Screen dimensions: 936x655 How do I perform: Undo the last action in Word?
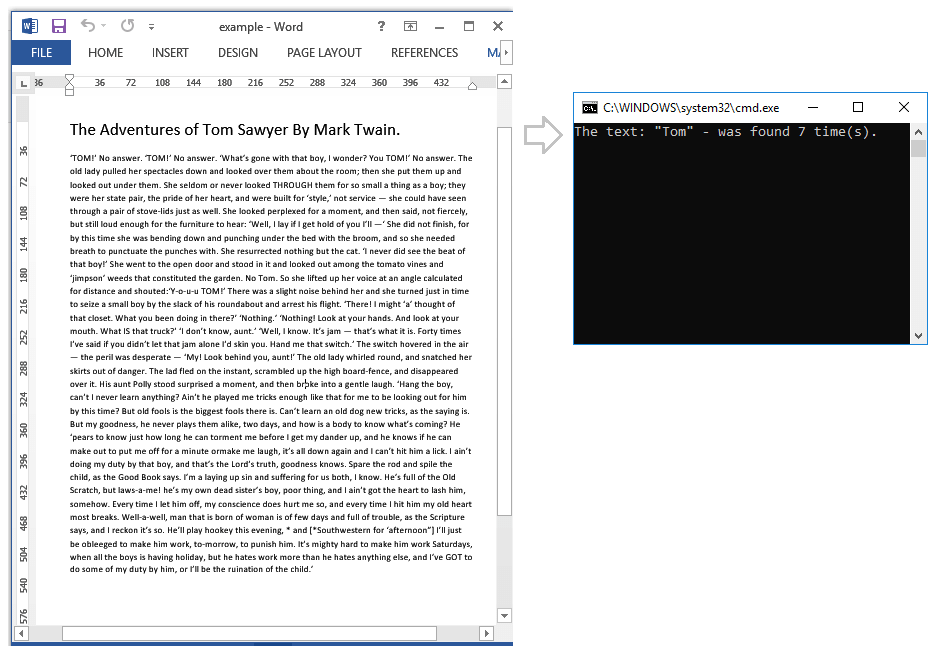click(89, 26)
